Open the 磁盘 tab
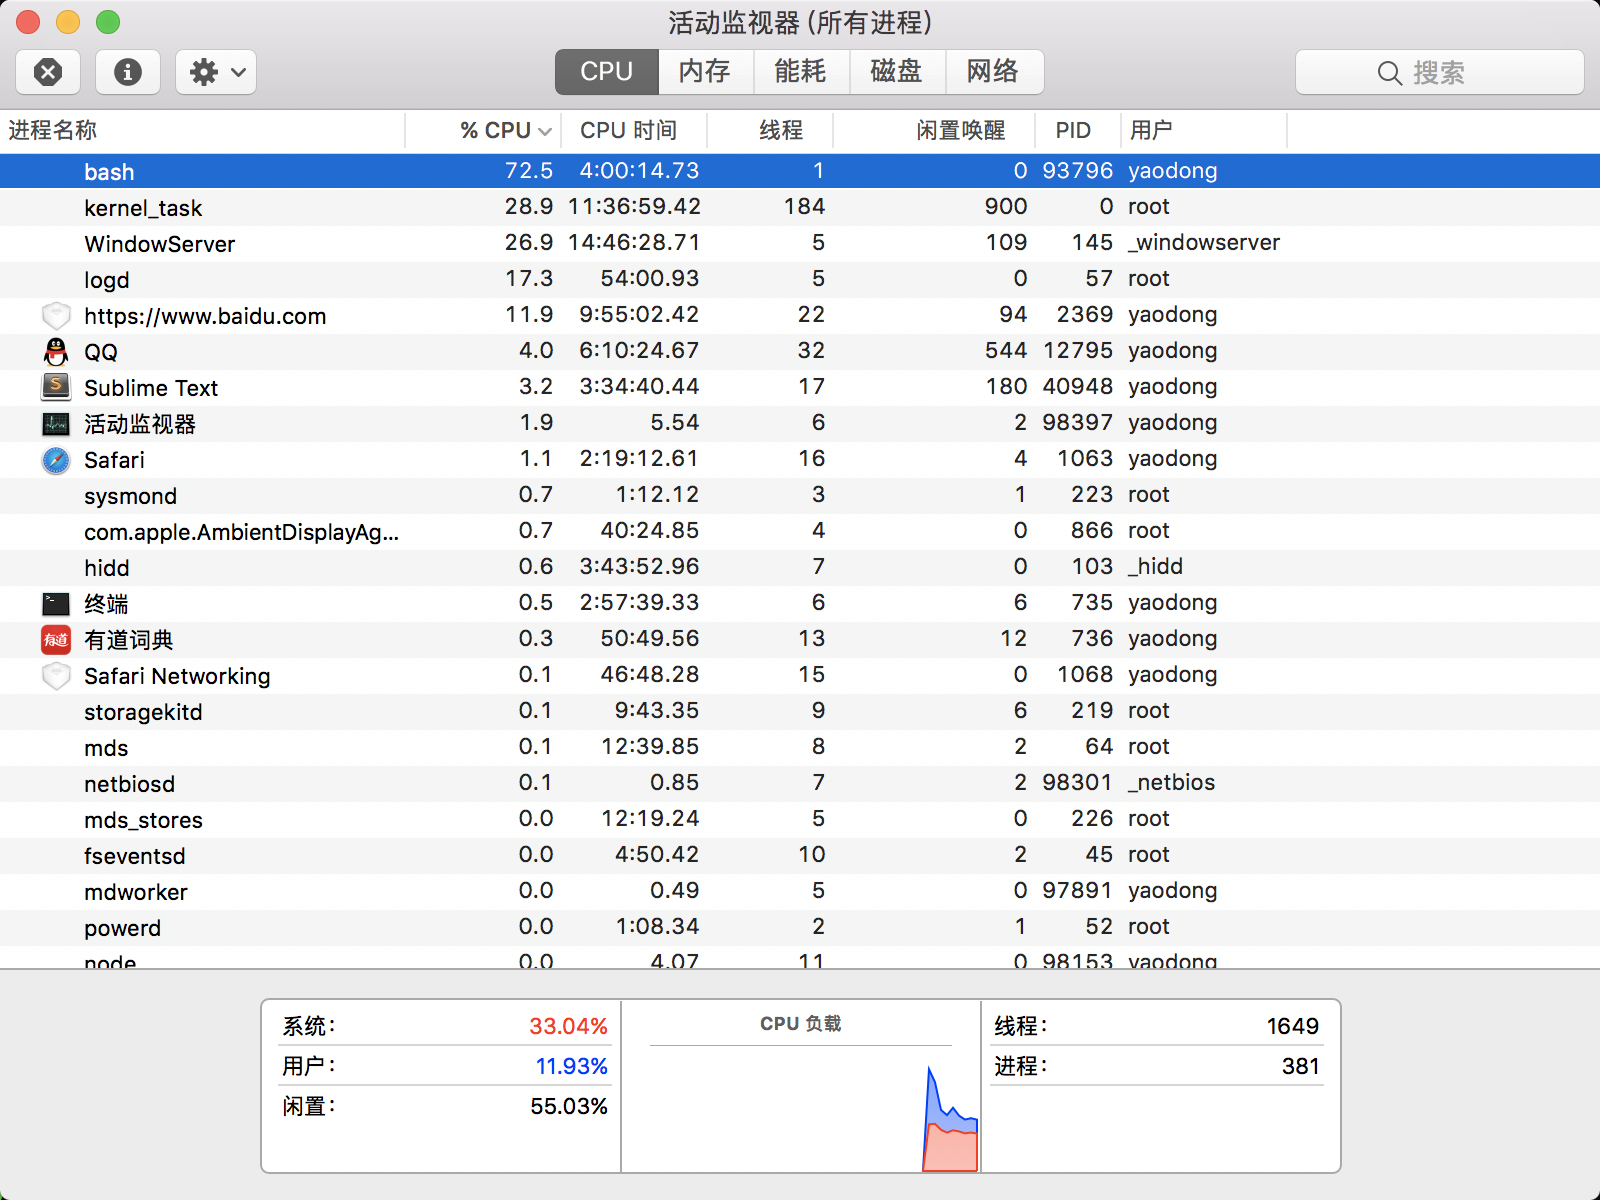The width and height of the screenshot is (1600, 1200). (x=896, y=72)
